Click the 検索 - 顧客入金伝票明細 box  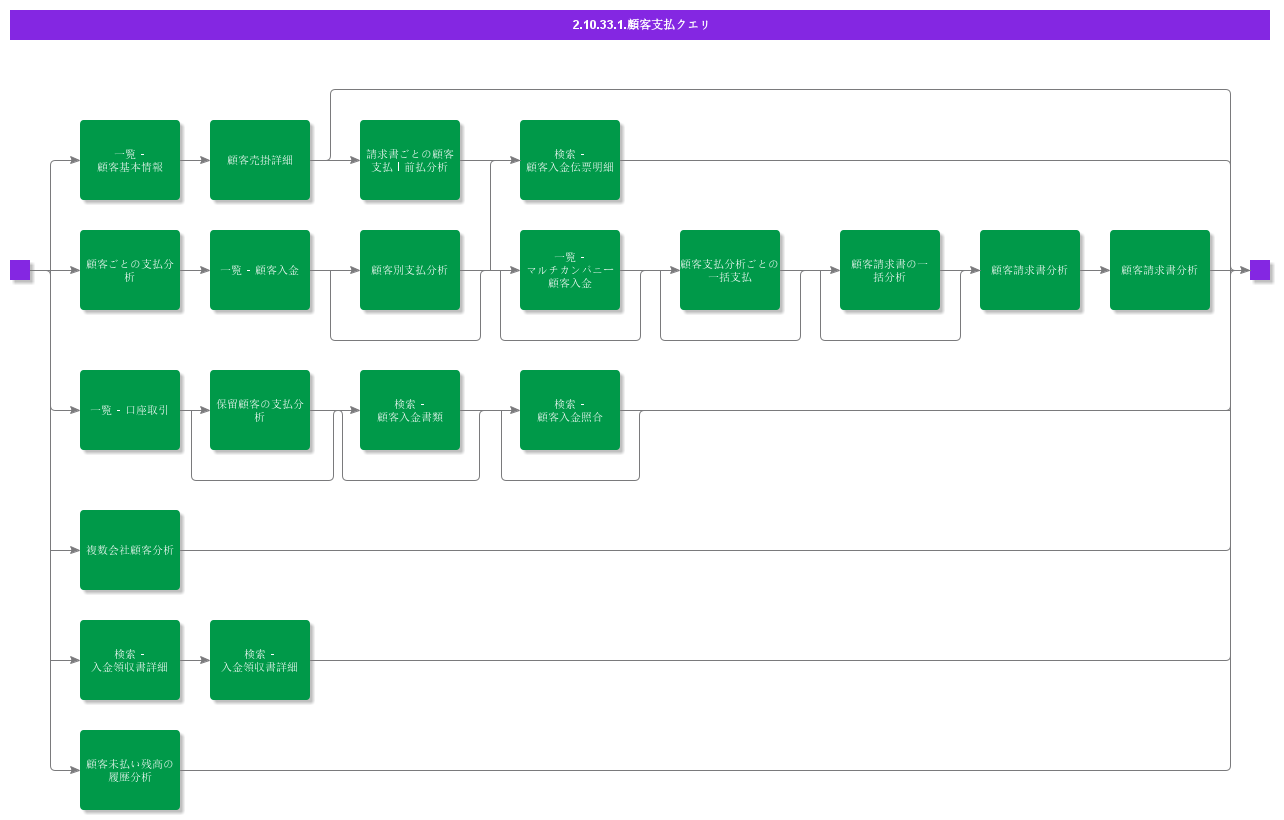(570, 160)
